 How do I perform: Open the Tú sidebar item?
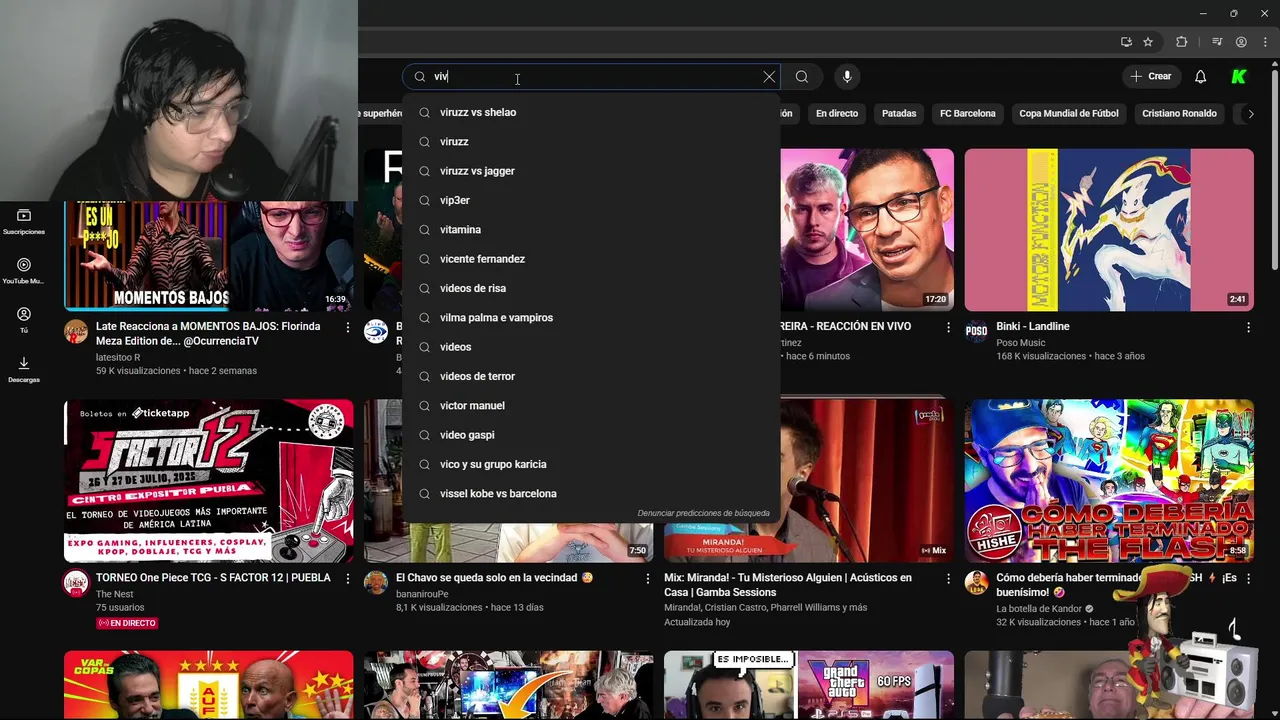click(24, 320)
